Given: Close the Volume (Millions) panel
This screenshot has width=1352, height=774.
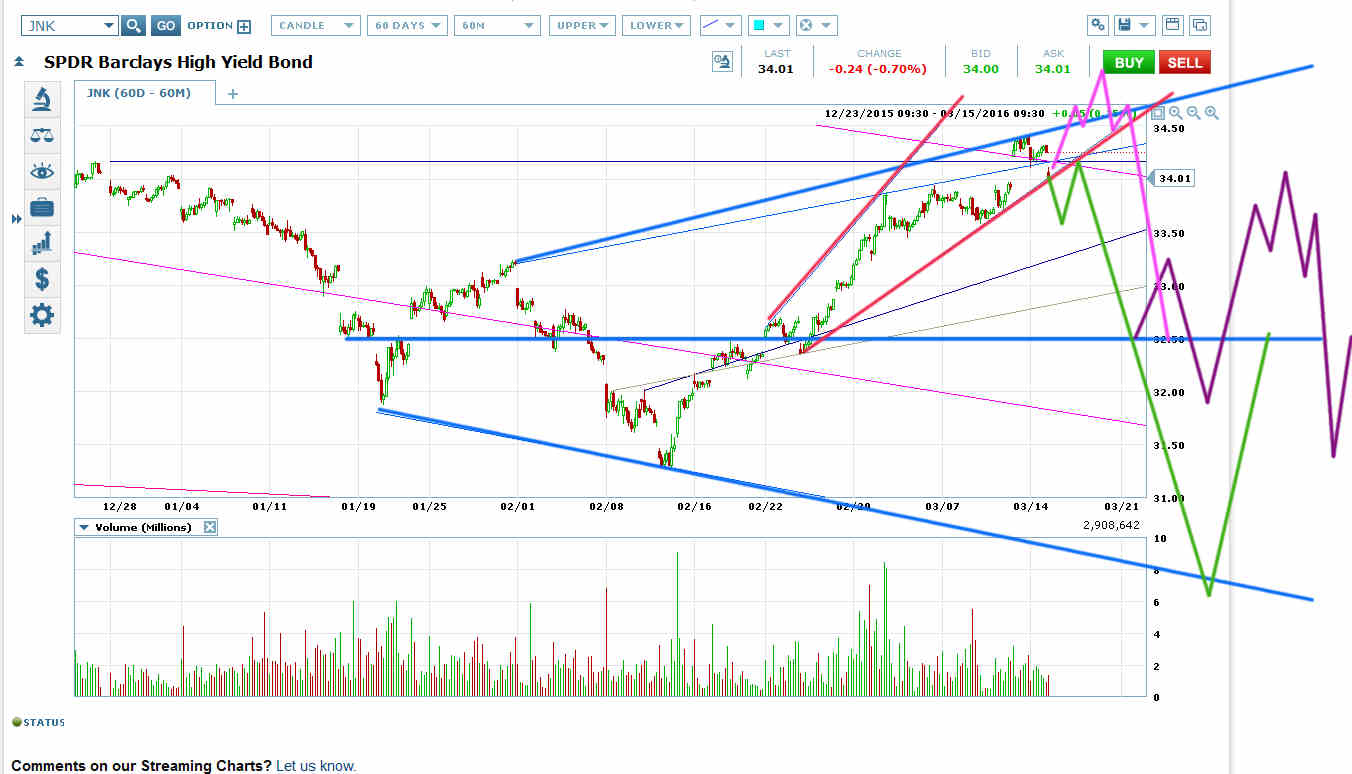Looking at the screenshot, I should [210, 527].
